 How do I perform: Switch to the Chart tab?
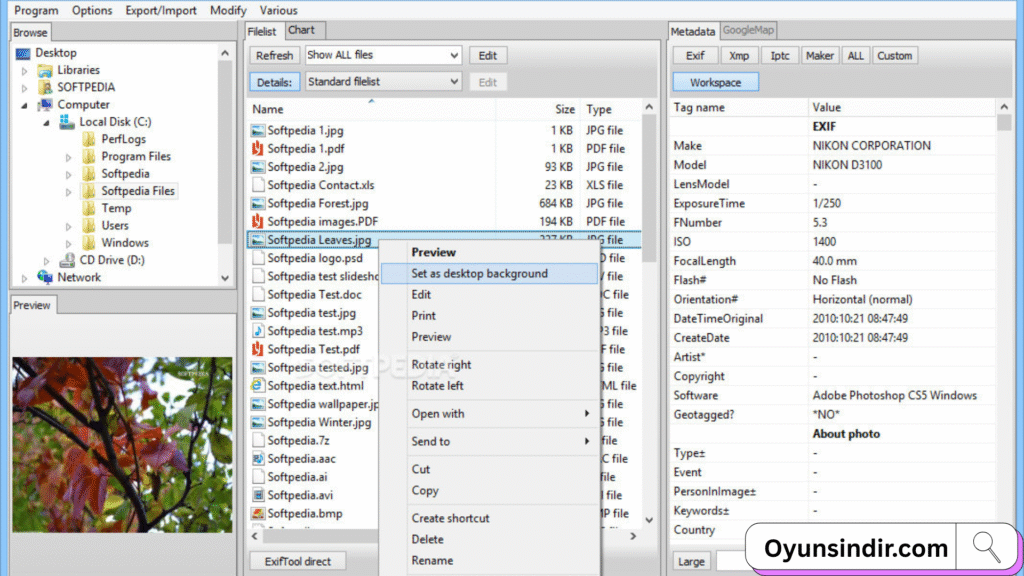pos(301,31)
